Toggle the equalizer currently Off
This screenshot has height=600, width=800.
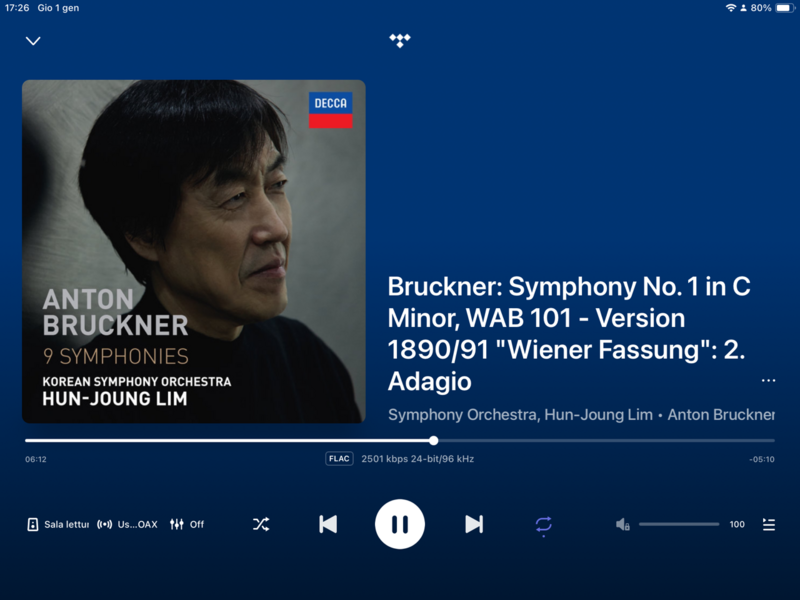pyautogui.click(x=187, y=524)
